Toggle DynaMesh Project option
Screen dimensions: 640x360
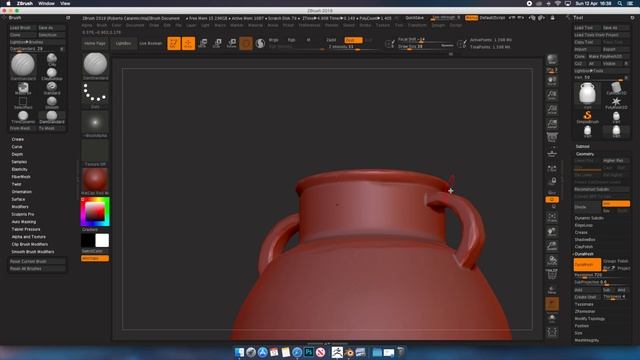624,268
